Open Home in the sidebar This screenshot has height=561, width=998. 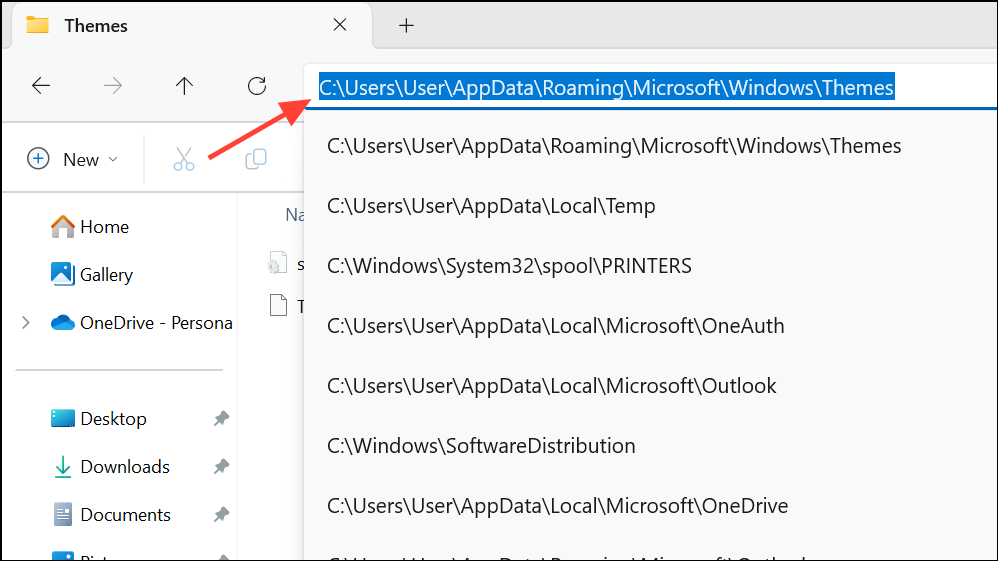coord(90,227)
